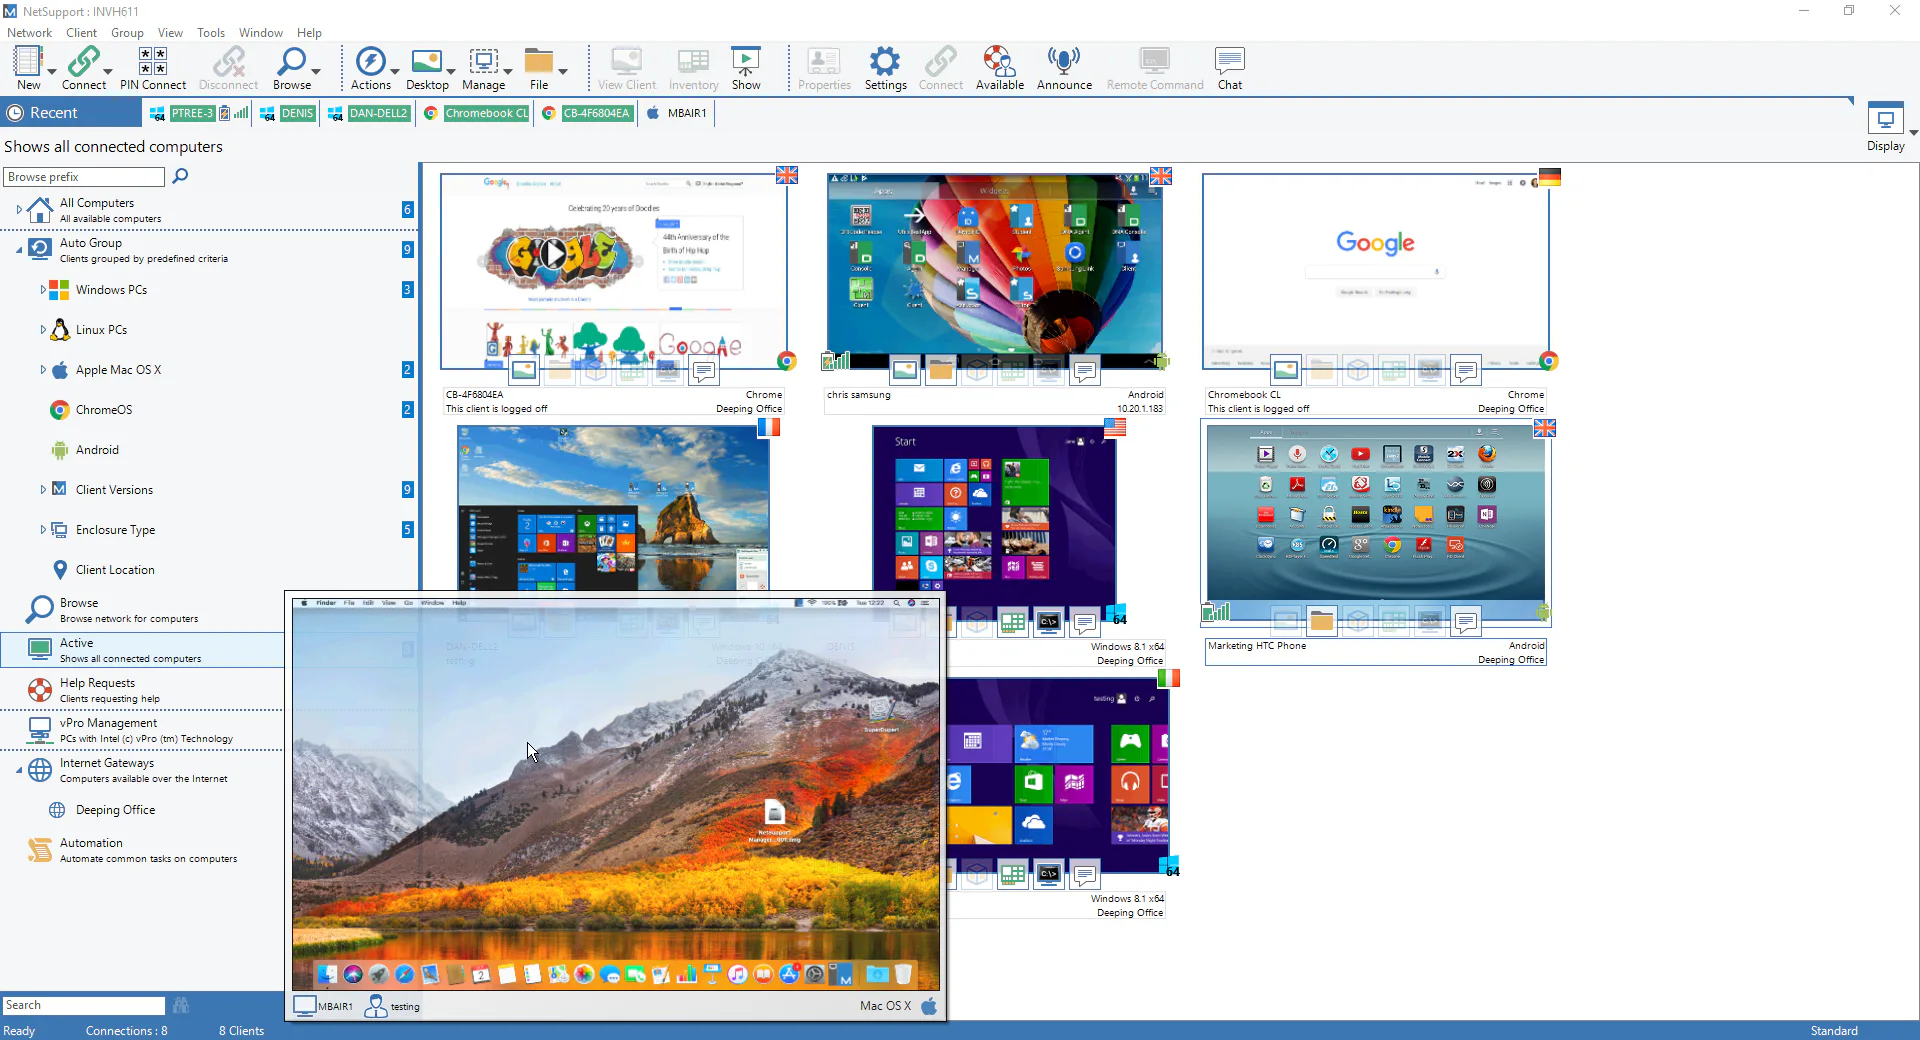The image size is (1920, 1040).
Task: Open the Client menu
Action: (x=82, y=33)
